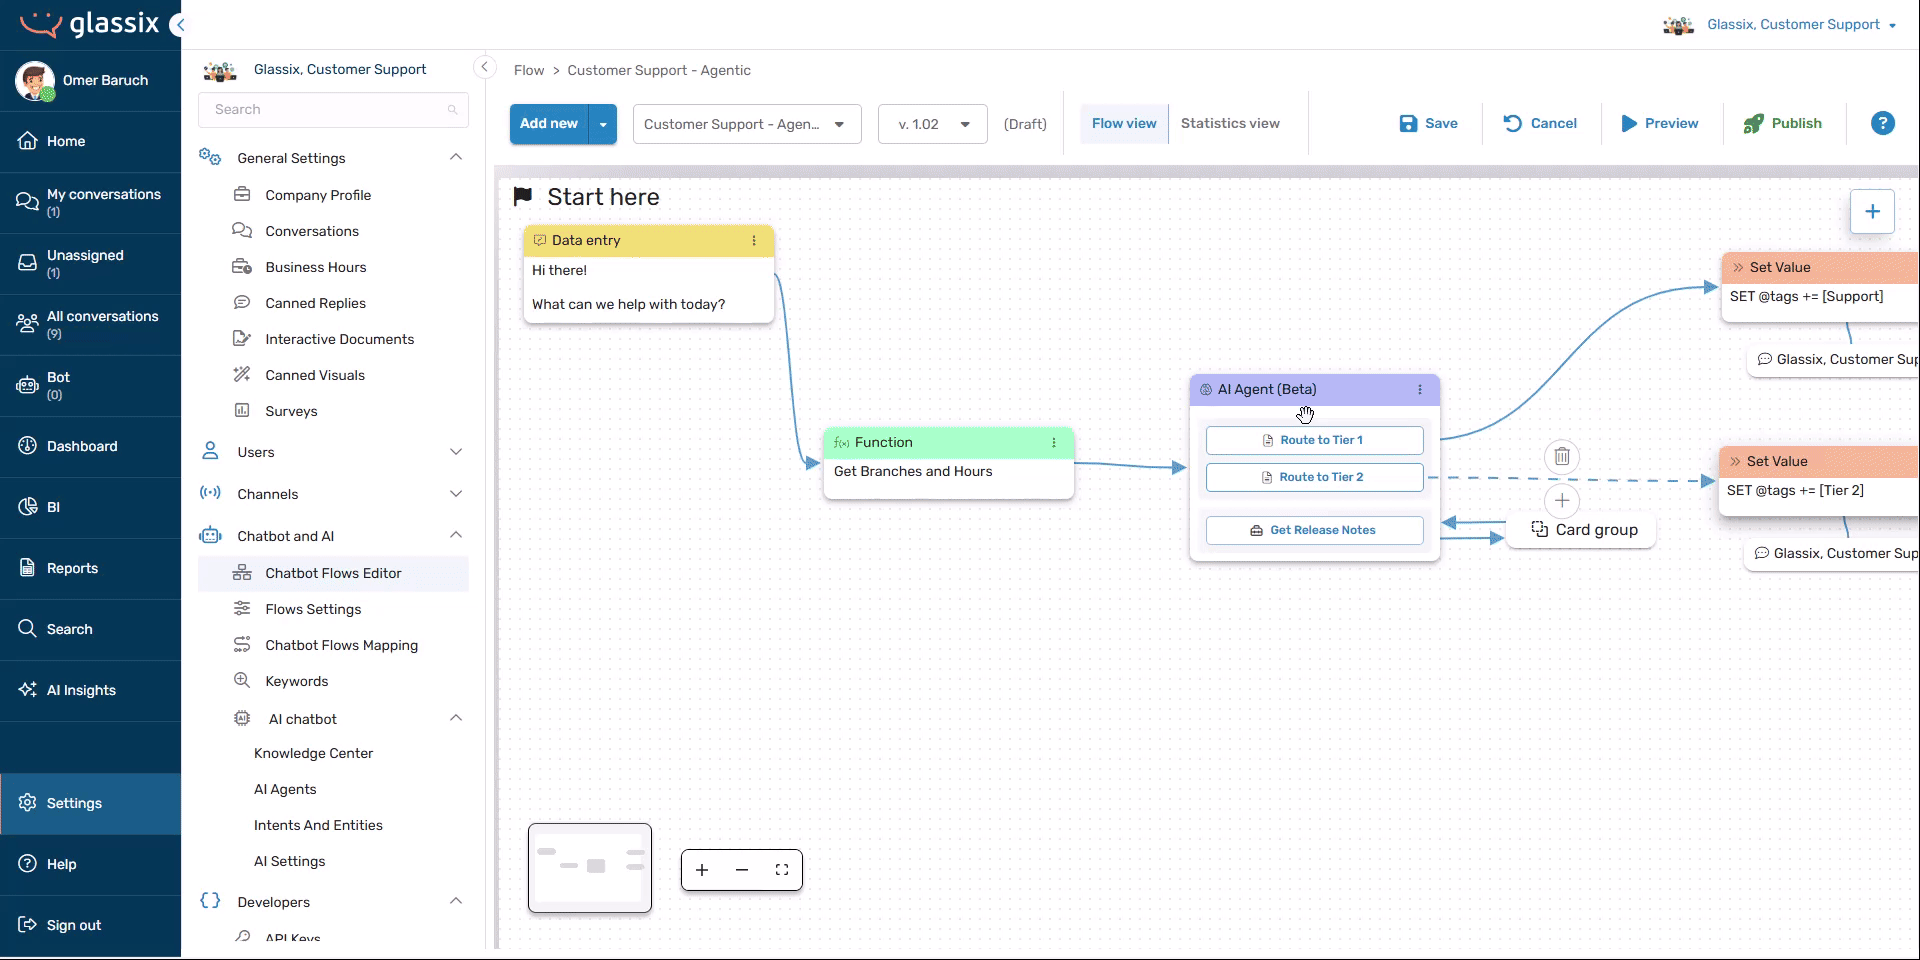Click the Search magnifier in main sidebar
Viewport: 1920px width, 960px height.
click(x=27, y=629)
